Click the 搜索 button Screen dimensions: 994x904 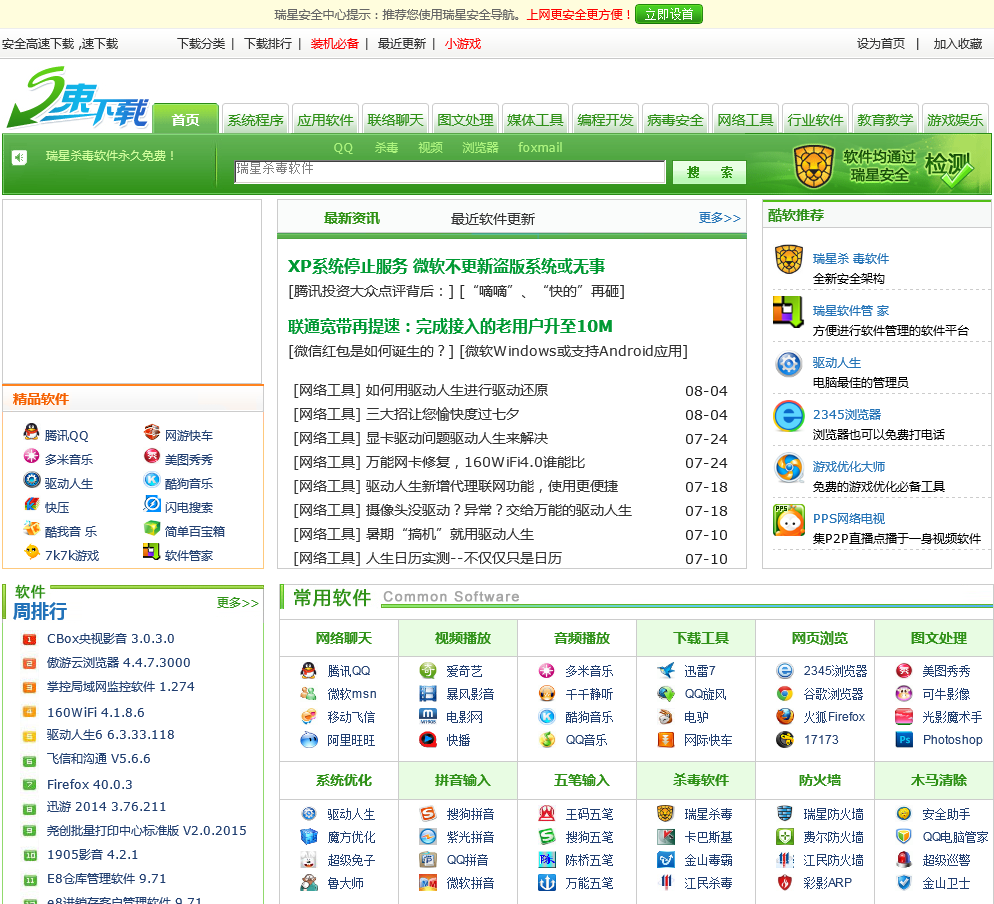709,172
